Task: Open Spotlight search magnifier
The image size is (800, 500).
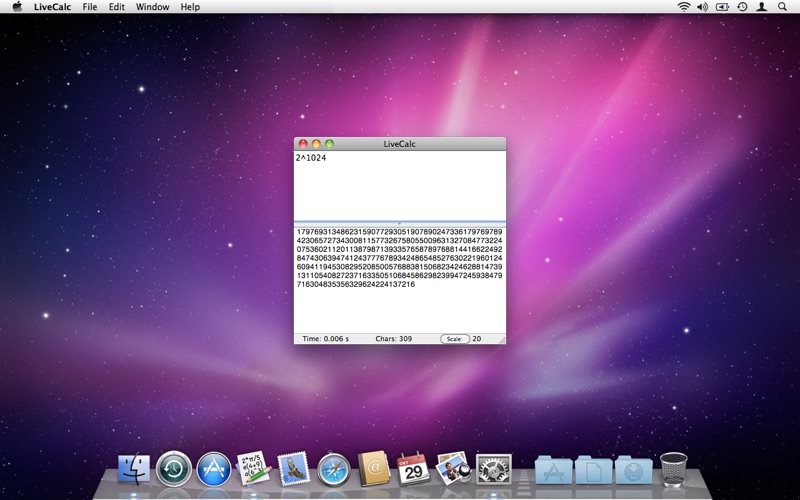Action: (782, 7)
